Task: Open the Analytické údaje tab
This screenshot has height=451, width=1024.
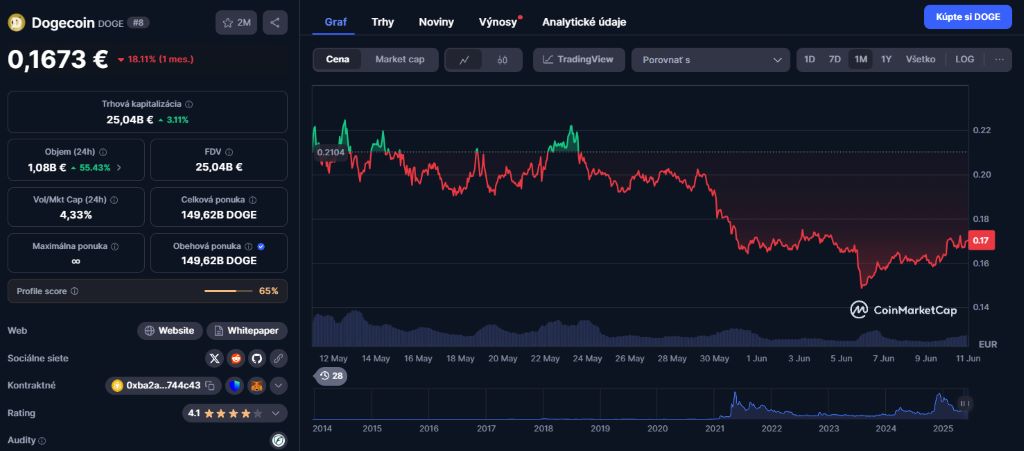Action: point(584,21)
